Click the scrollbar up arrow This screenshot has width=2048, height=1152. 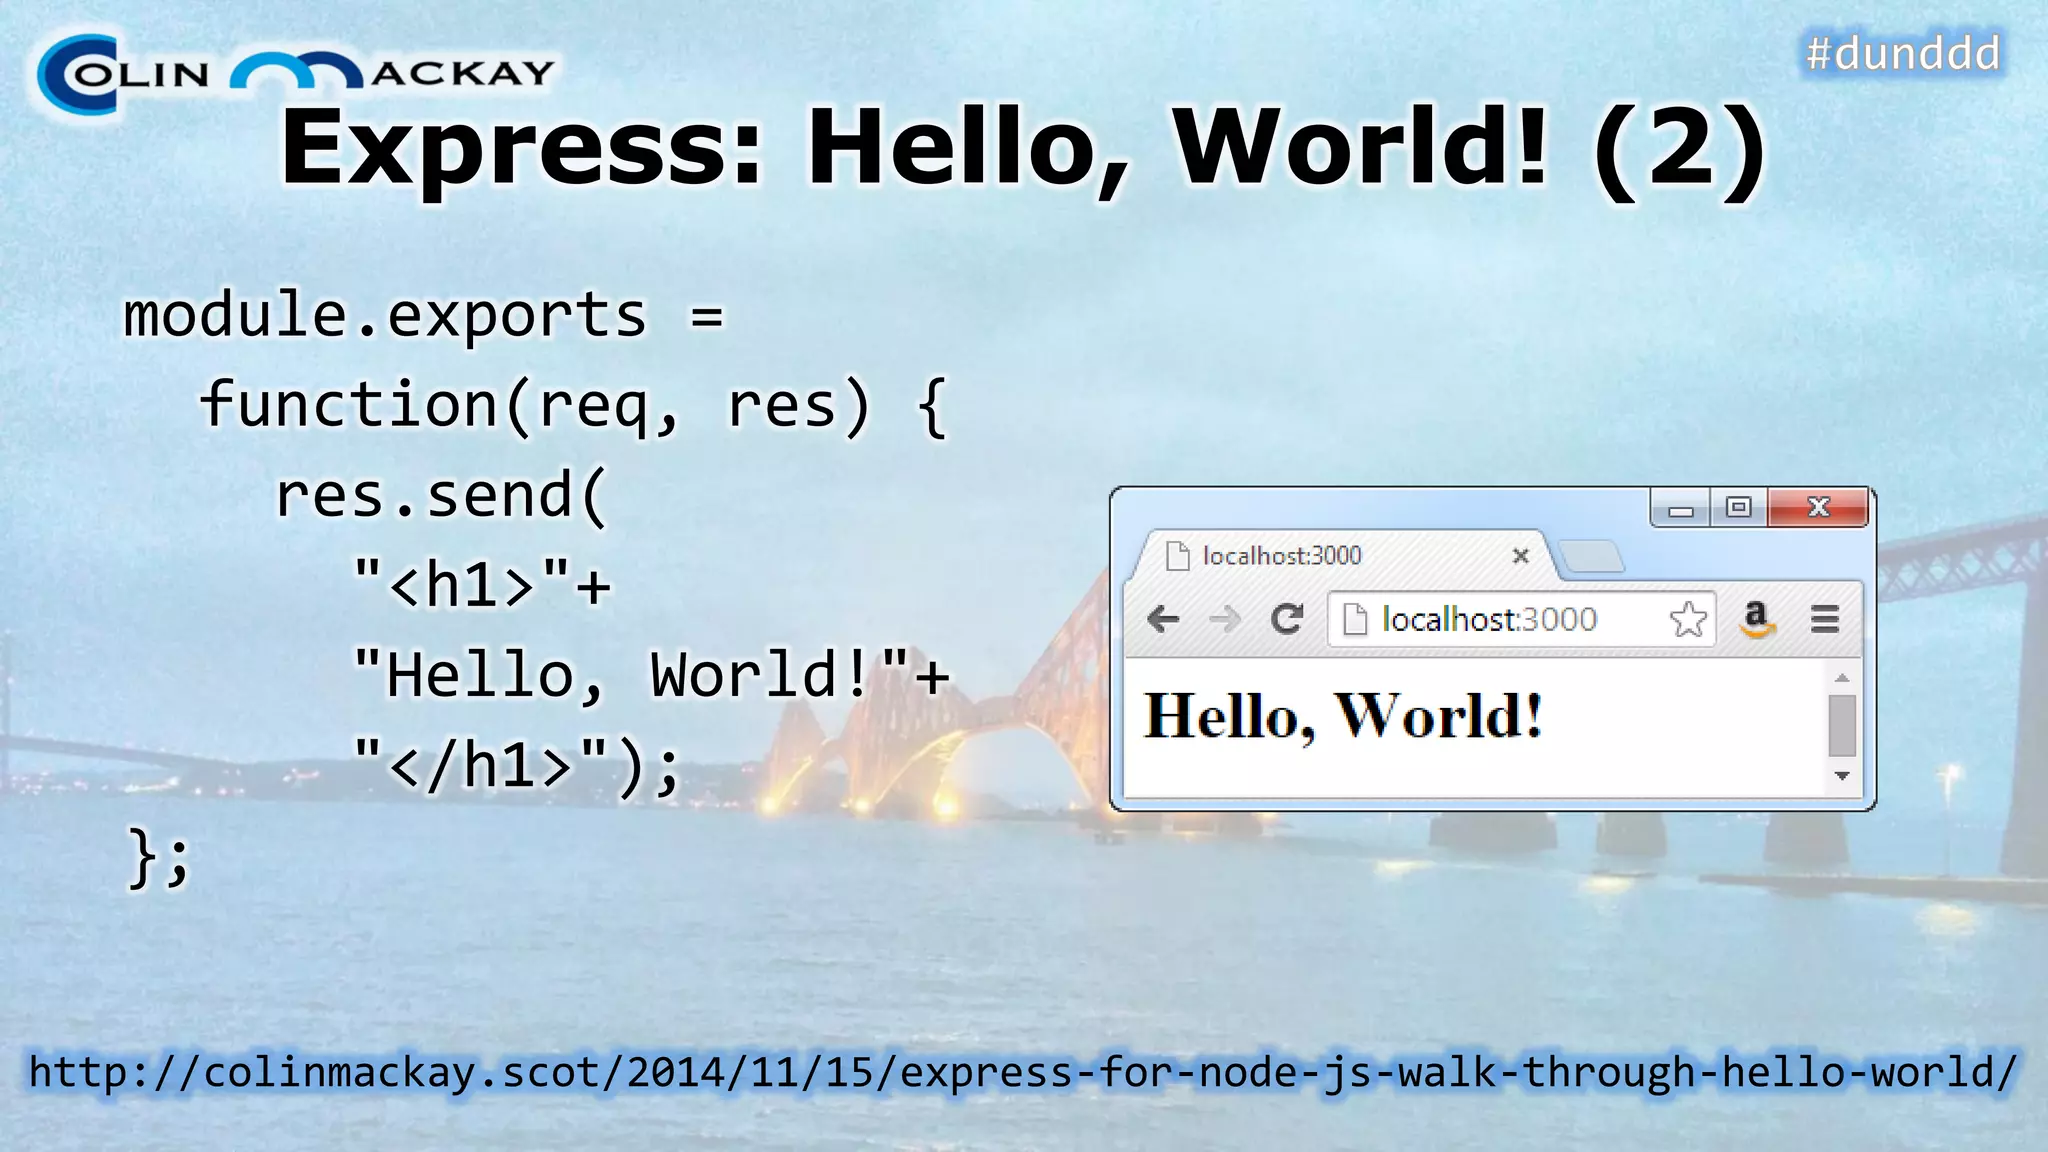click(x=1842, y=677)
